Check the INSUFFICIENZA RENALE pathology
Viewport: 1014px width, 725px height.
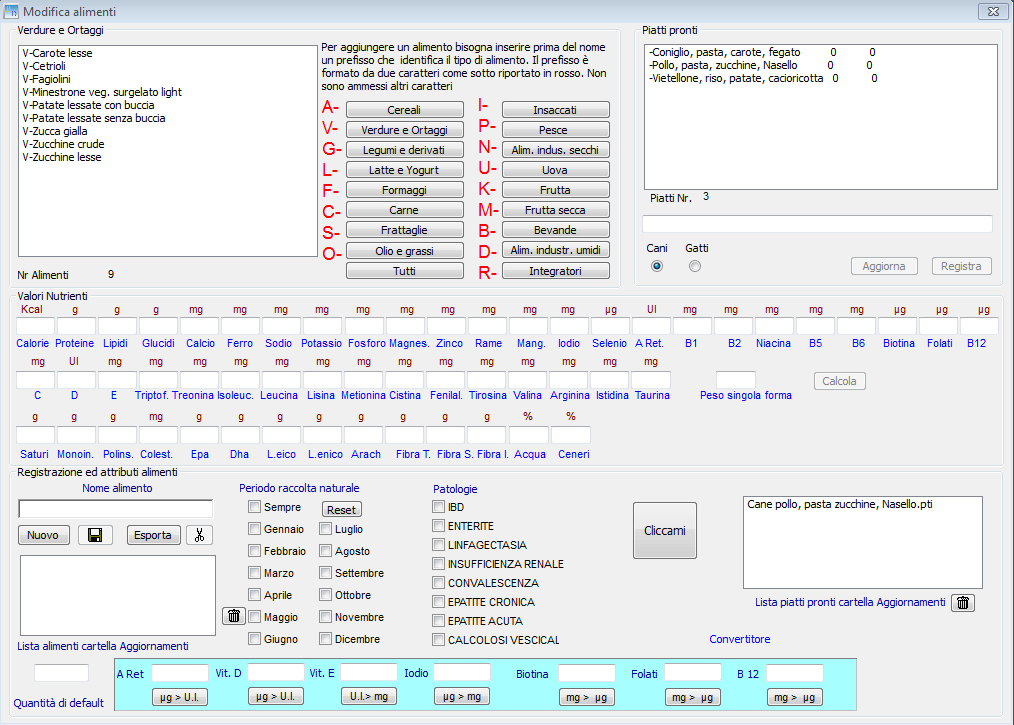click(439, 564)
